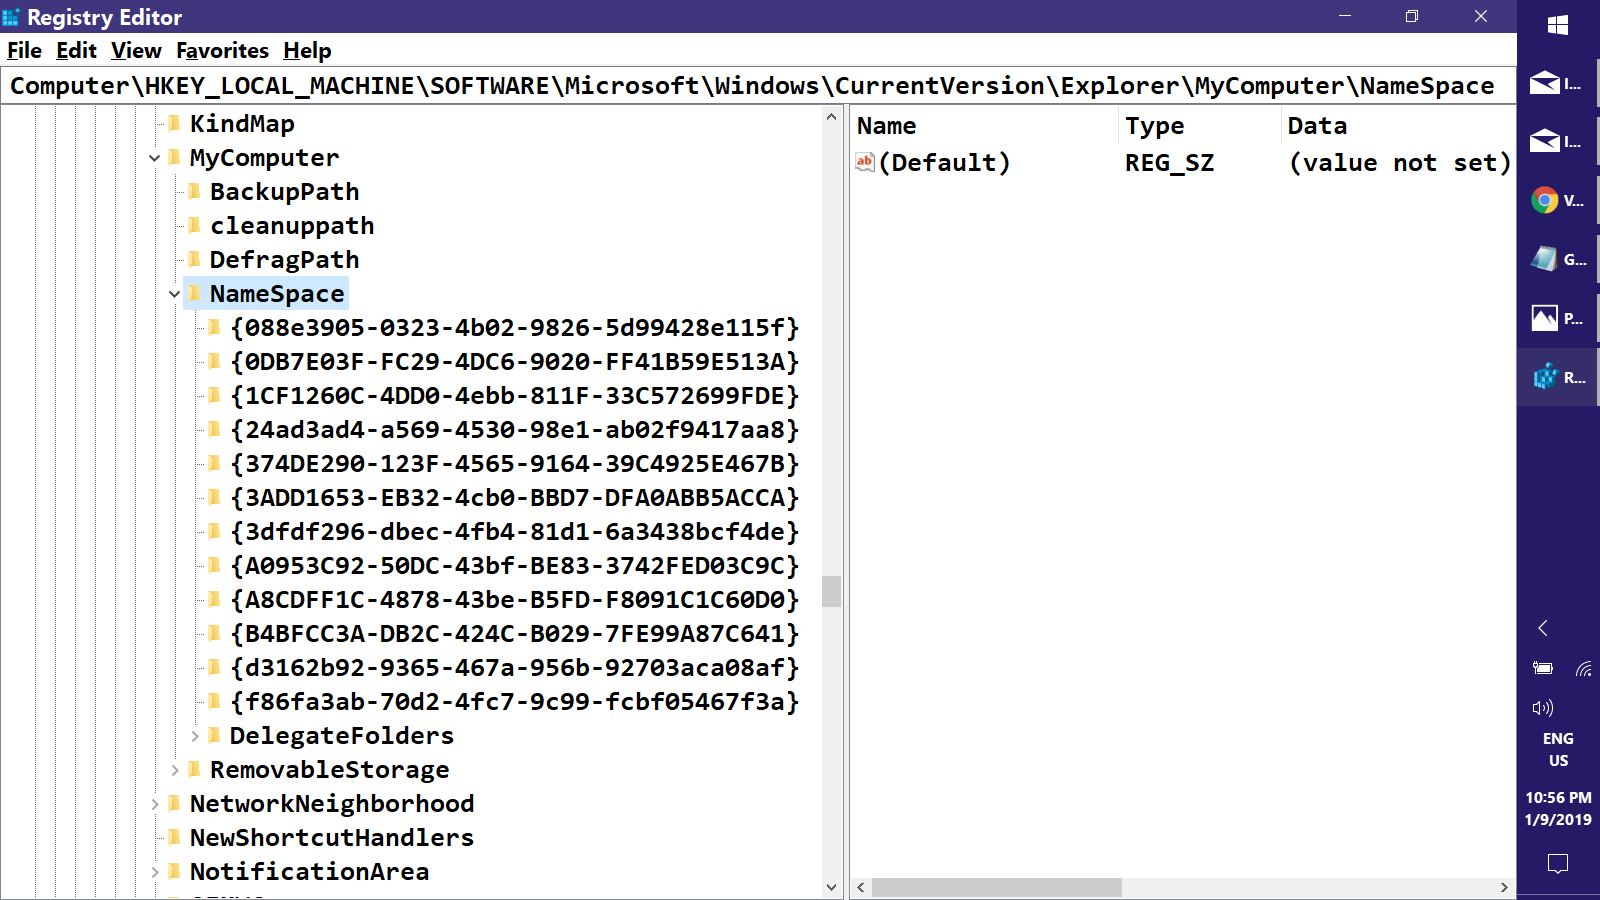Expand the NotificationArea key
The height and width of the screenshot is (900, 1600).
point(155,872)
